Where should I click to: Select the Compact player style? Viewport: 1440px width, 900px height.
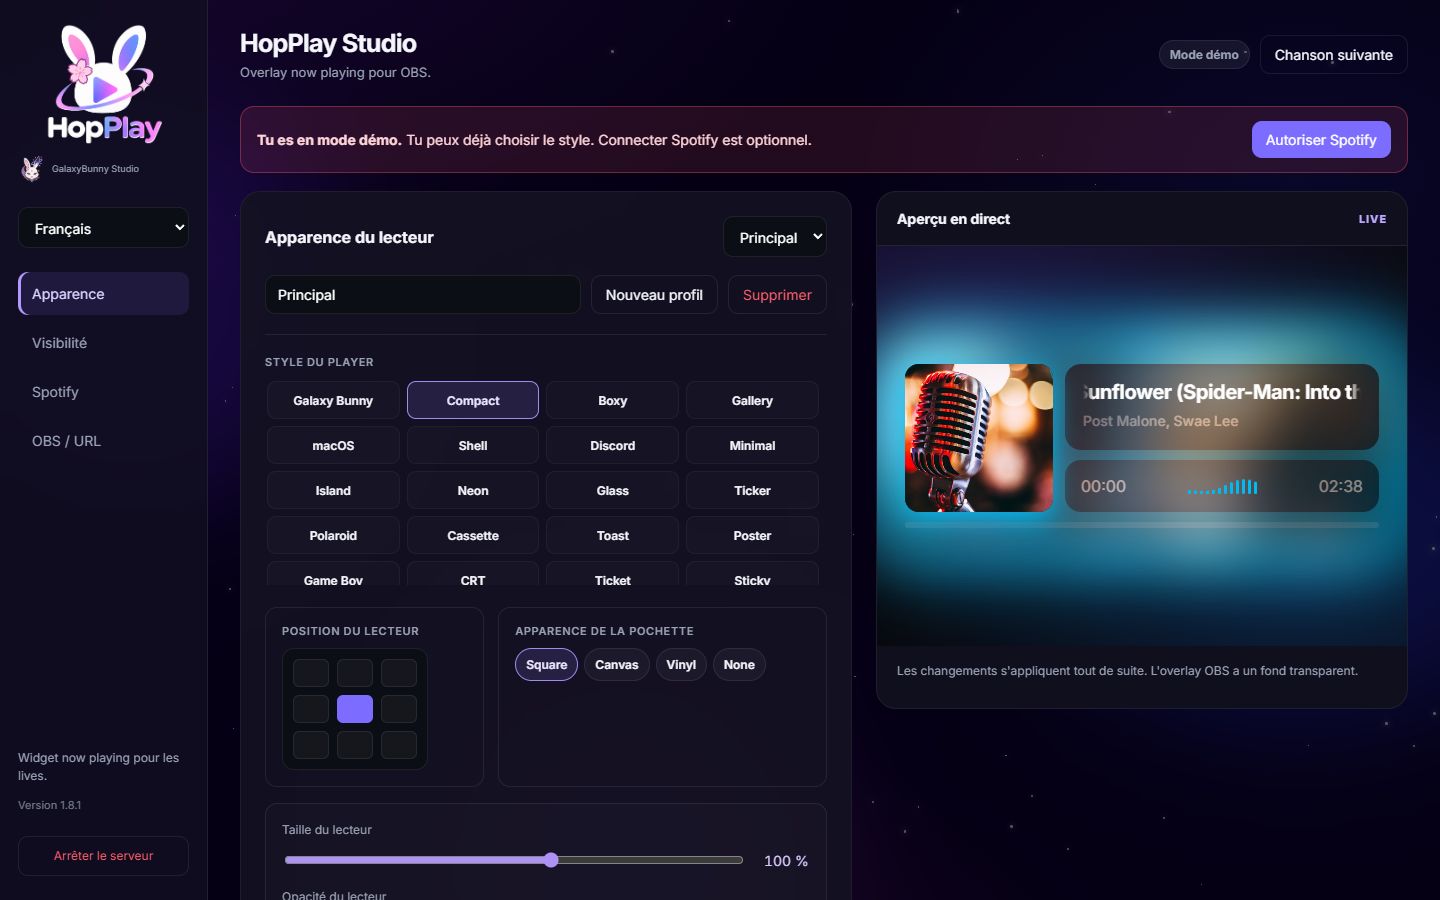[x=473, y=400]
